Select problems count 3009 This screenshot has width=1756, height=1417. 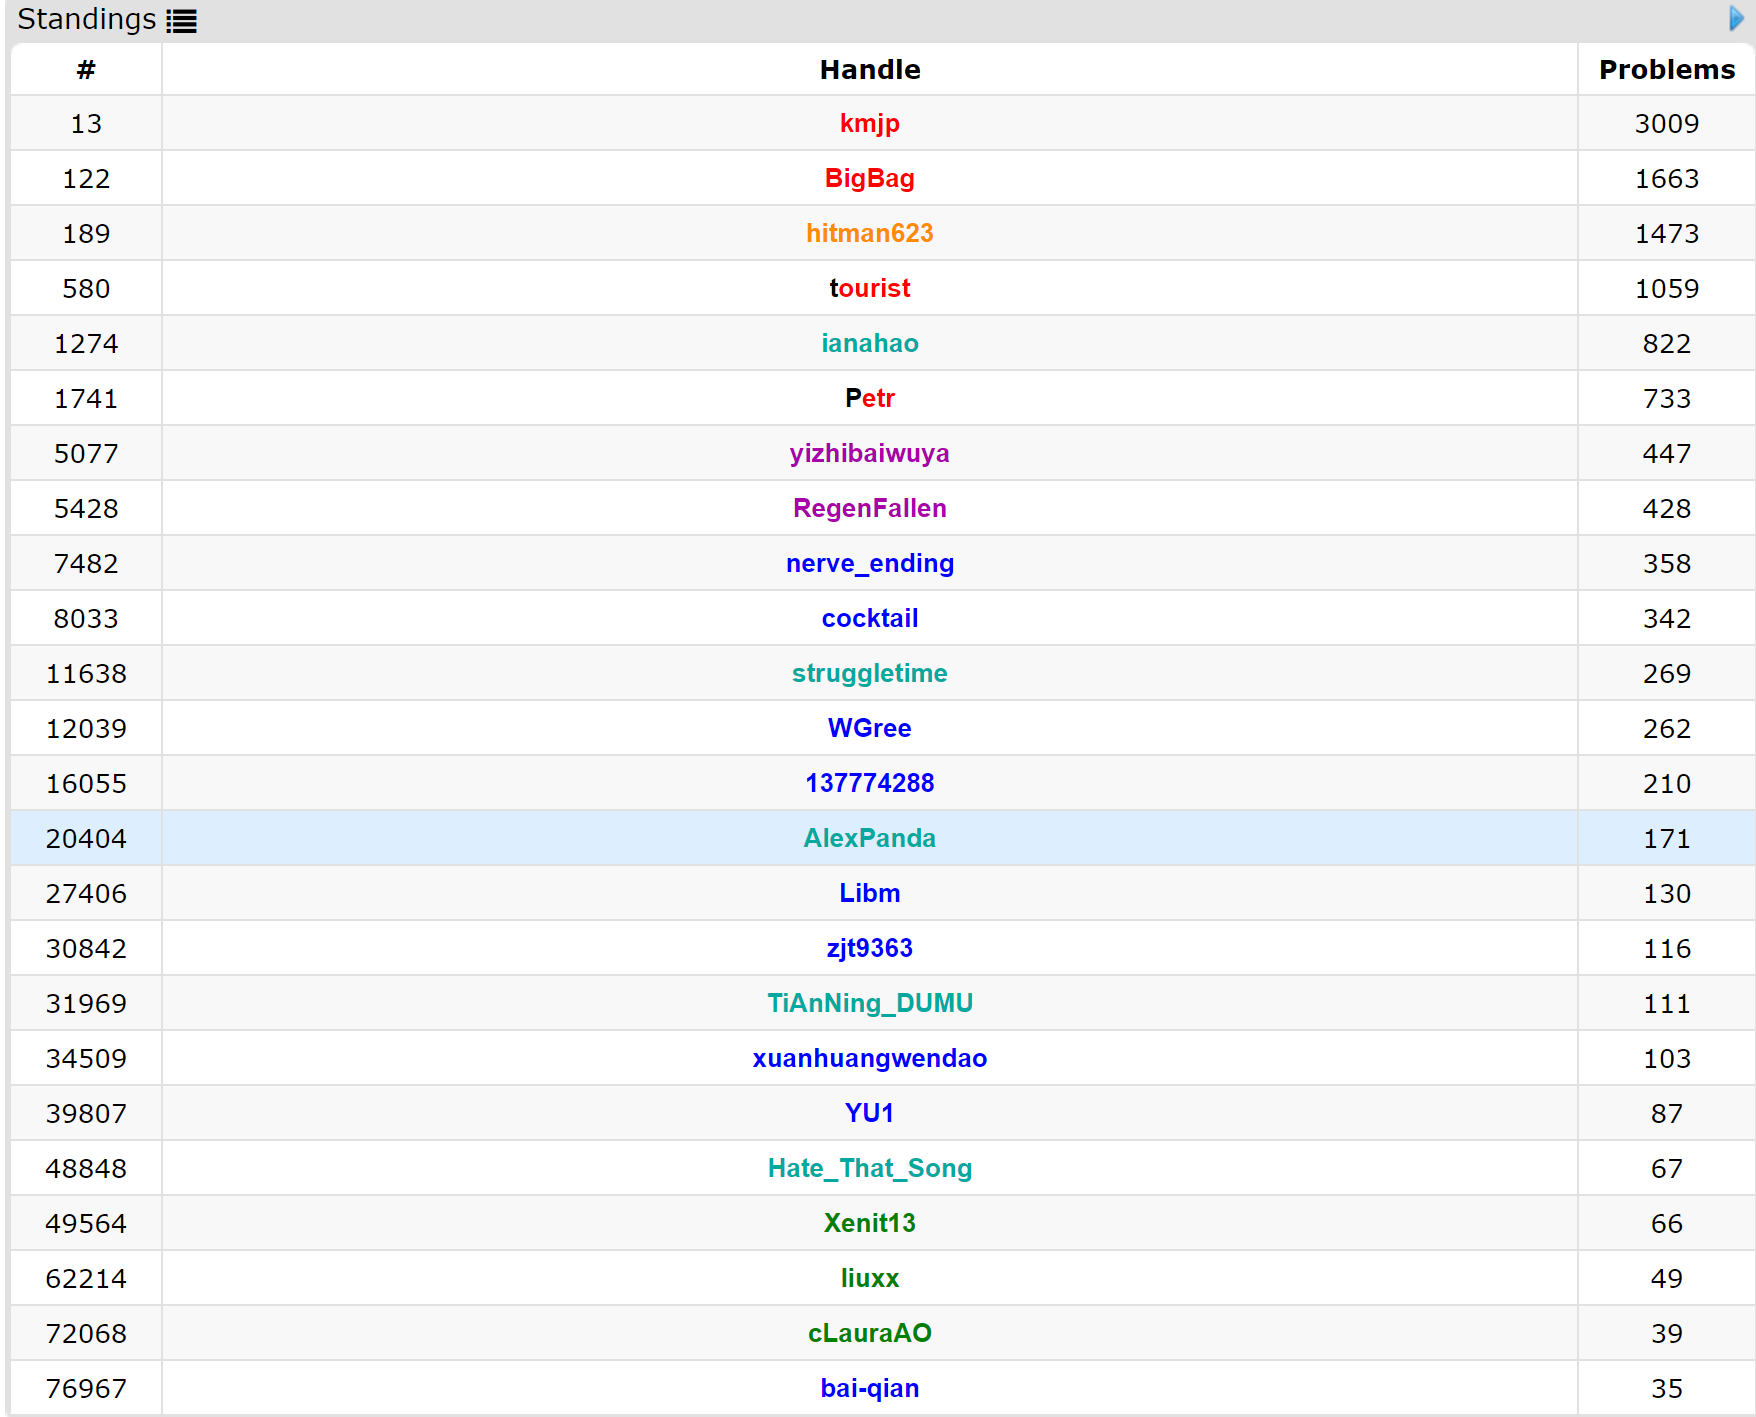1666,124
